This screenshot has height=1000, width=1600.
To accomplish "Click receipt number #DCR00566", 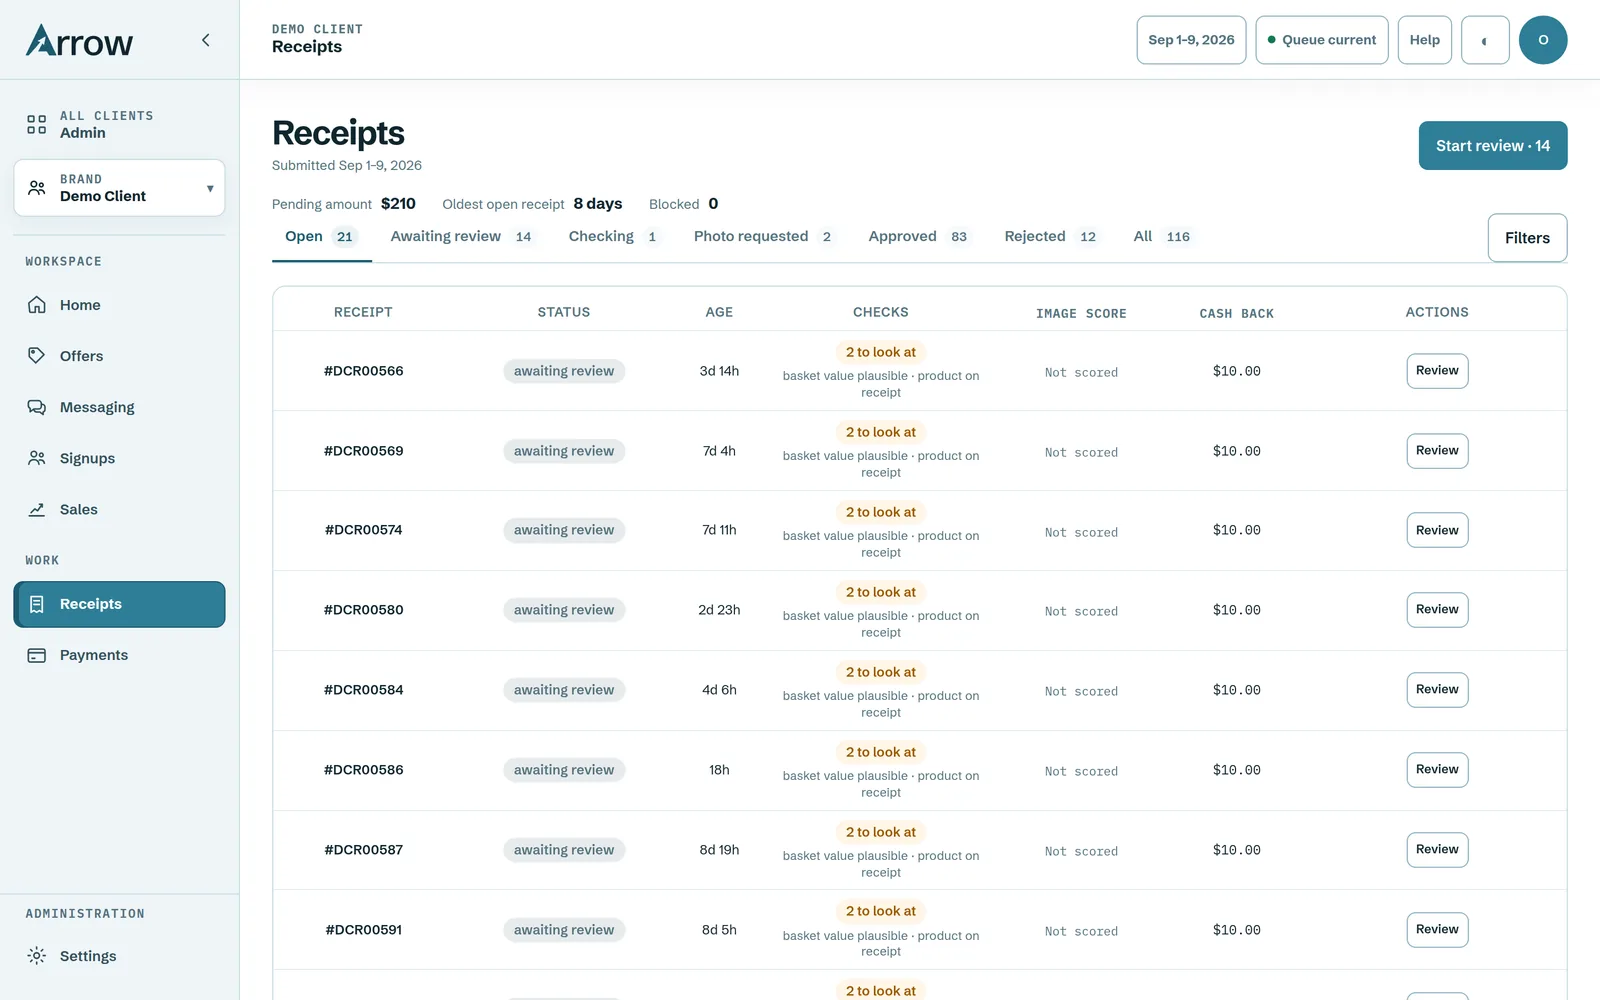I will pos(364,371).
